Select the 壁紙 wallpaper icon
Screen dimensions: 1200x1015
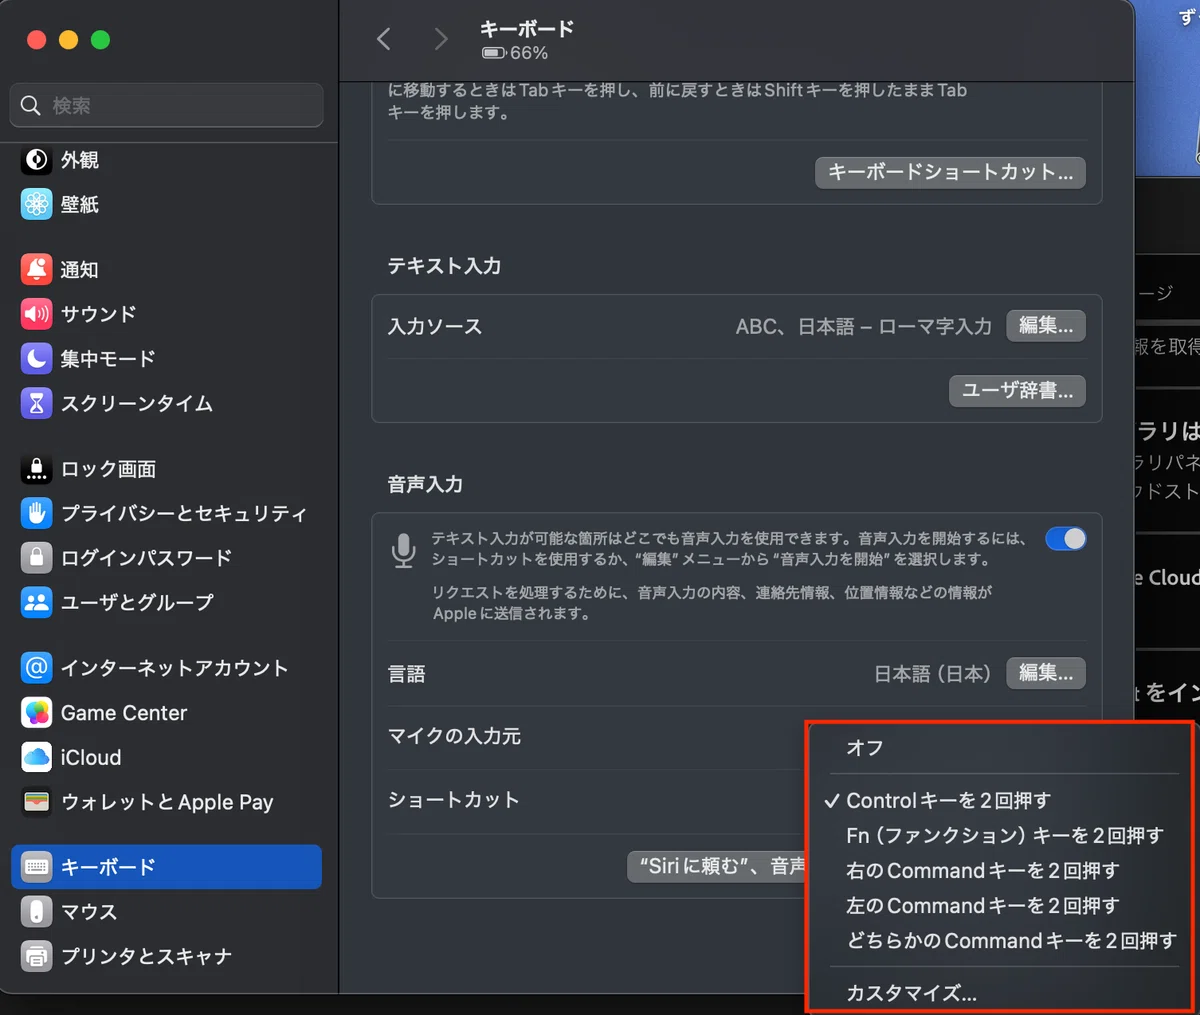[x=37, y=204]
